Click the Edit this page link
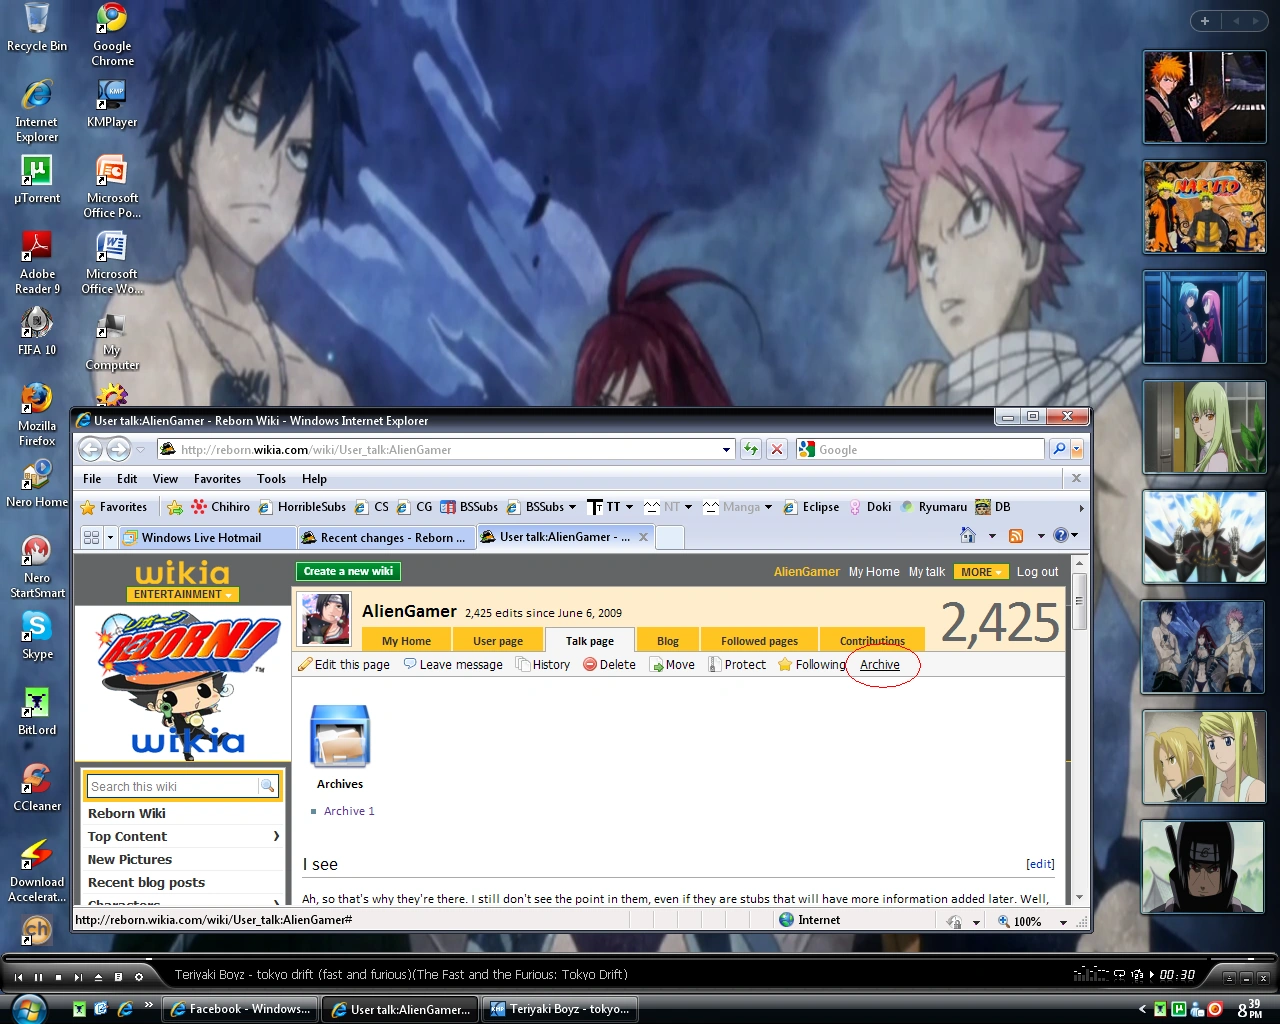Screen dimensions: 1280x1024 point(344,664)
